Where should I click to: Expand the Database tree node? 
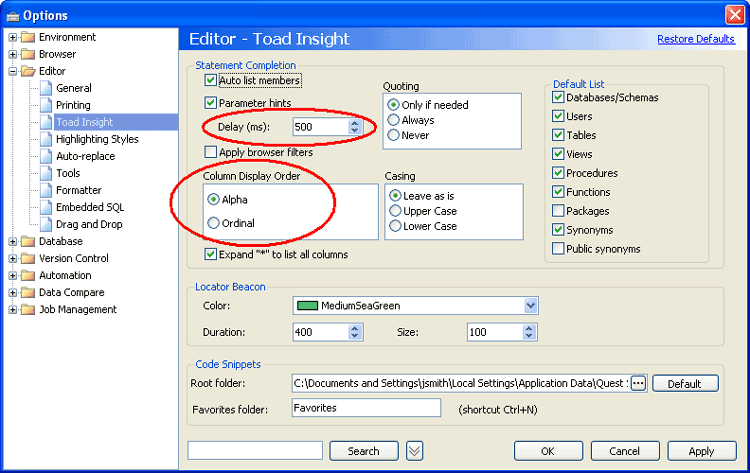click(13, 242)
